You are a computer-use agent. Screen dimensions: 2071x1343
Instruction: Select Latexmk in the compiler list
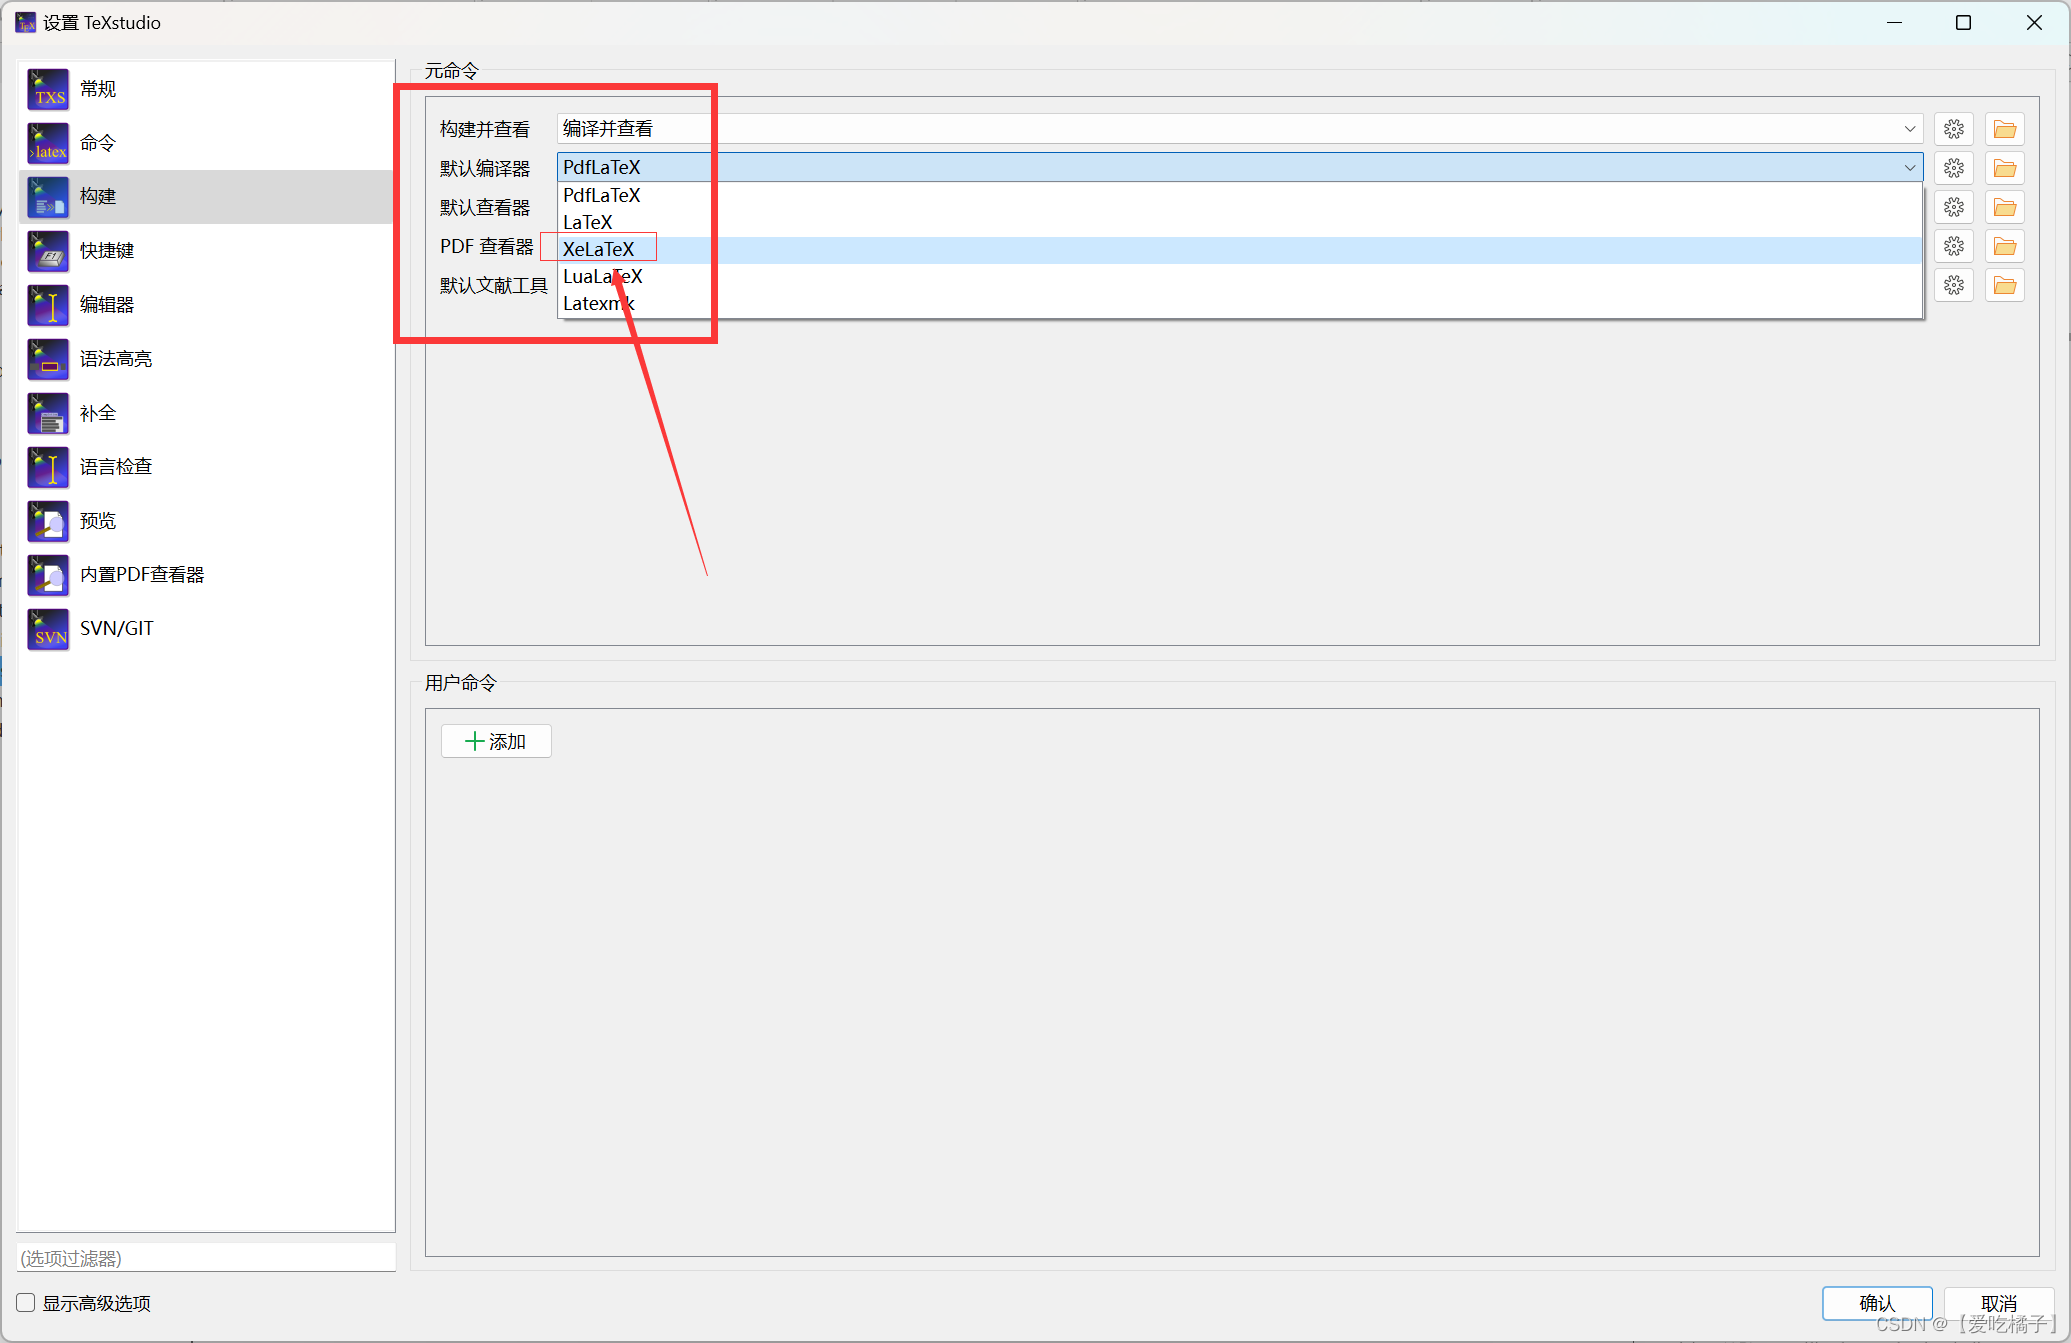597,303
